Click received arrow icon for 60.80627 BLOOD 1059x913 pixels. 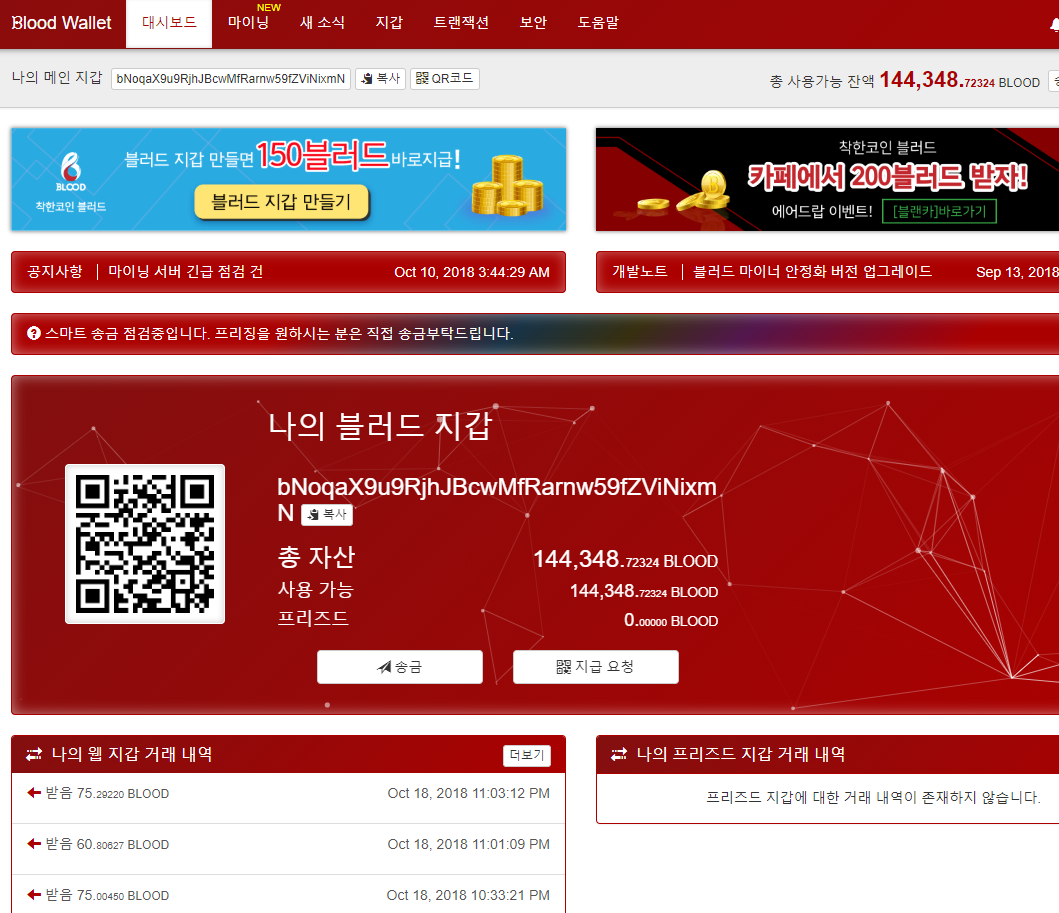point(34,843)
